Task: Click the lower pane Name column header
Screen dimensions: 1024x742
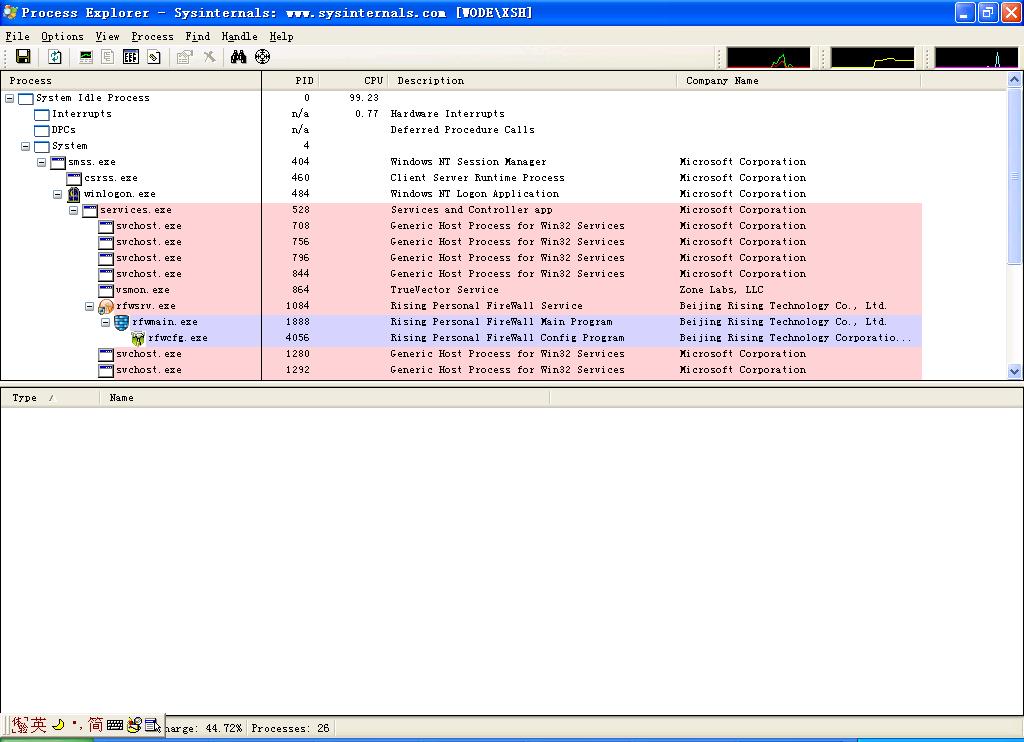Action: 324,398
